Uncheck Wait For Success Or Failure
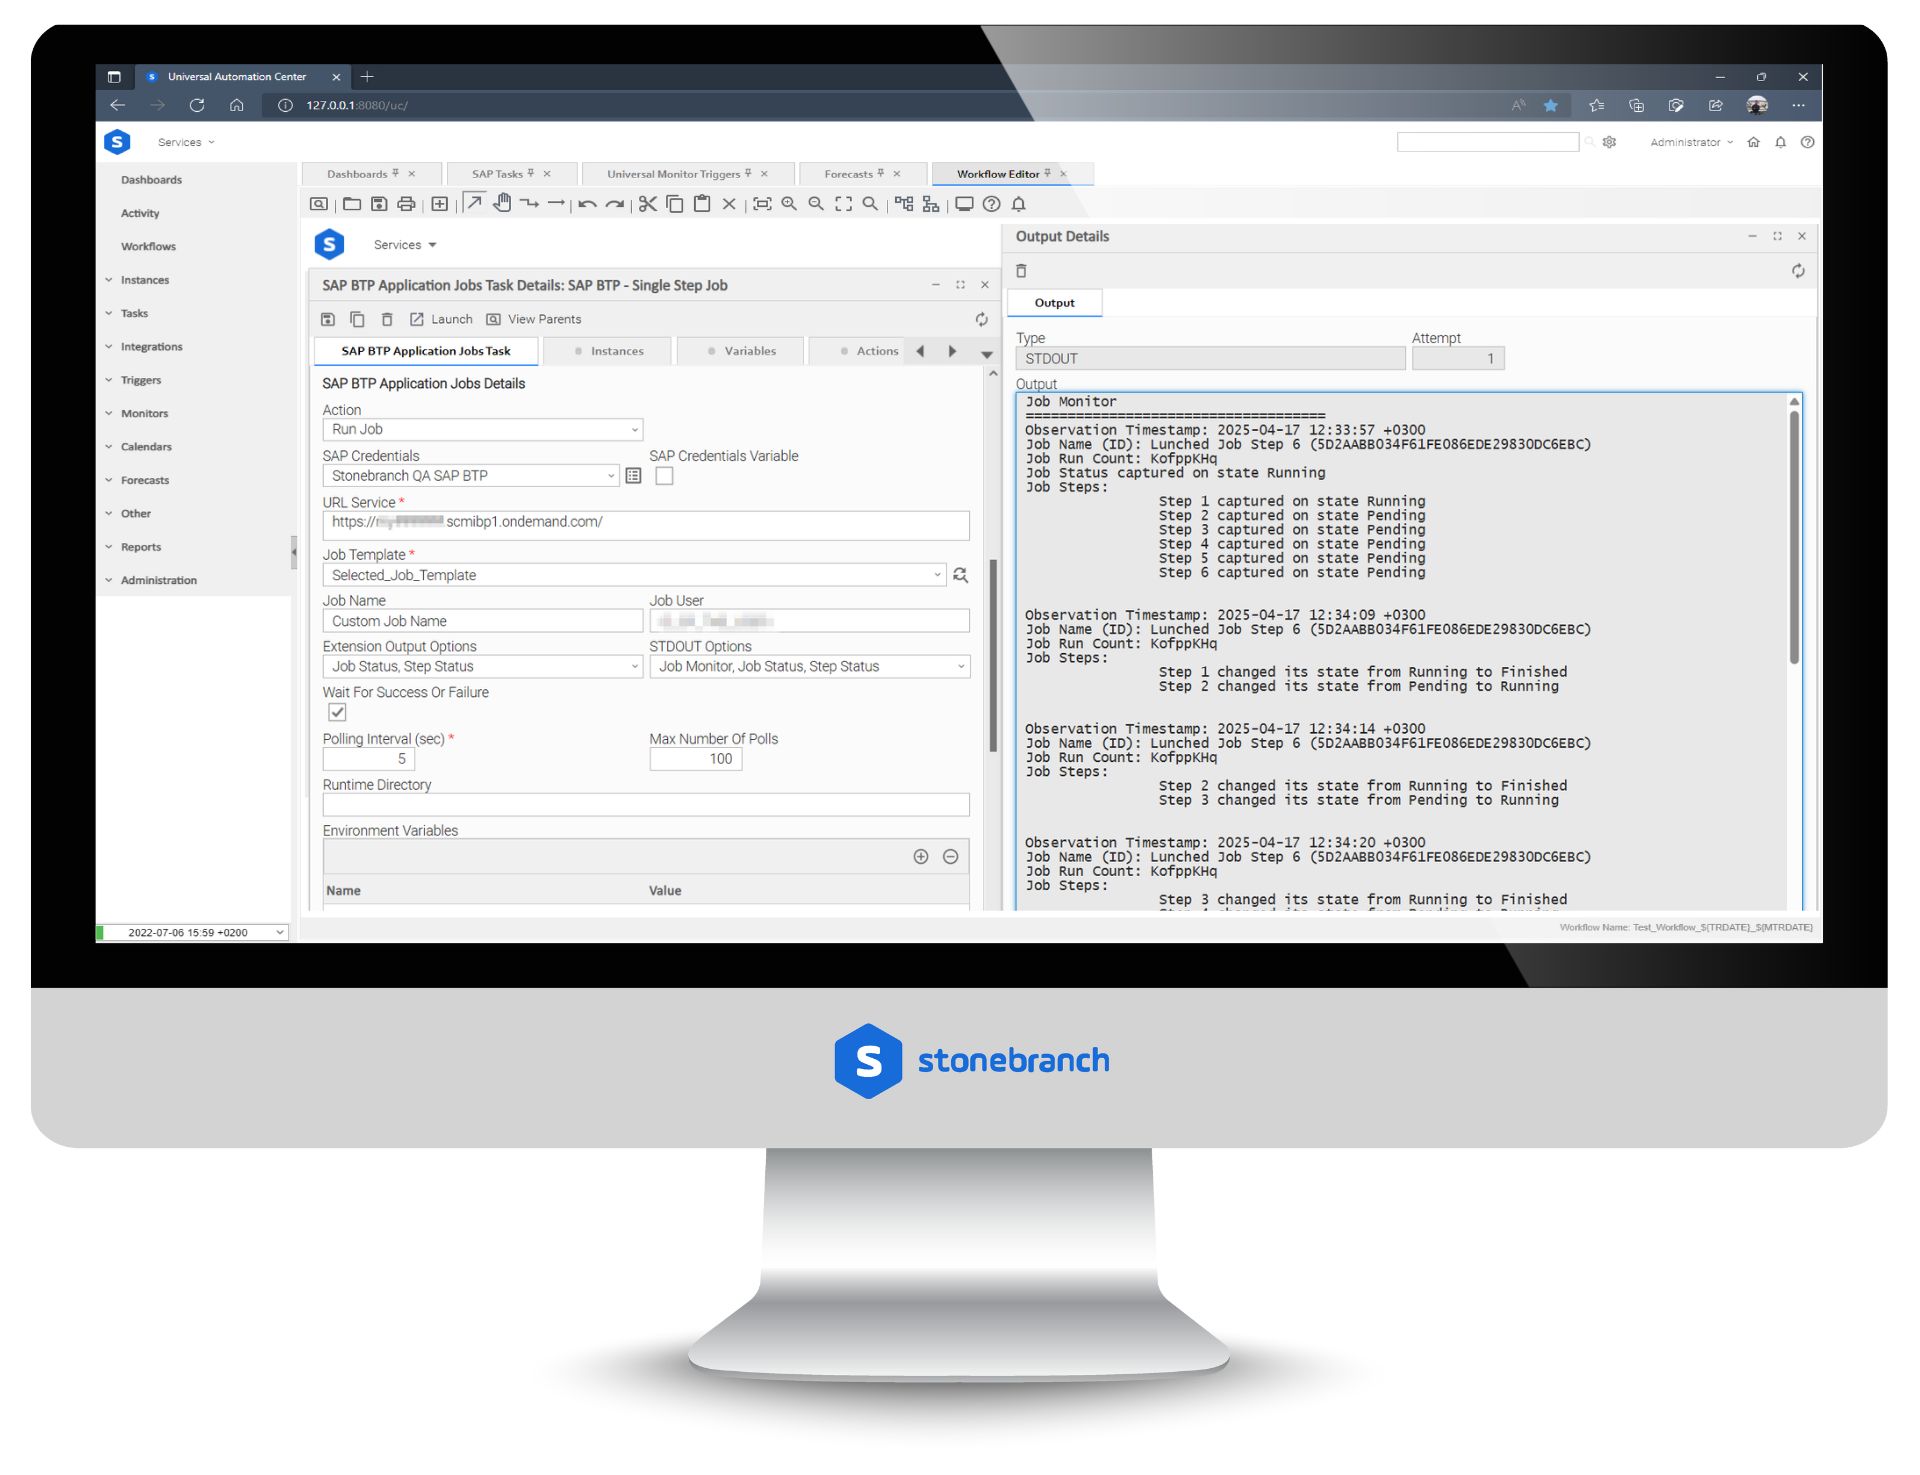The height and width of the screenshot is (1475, 1920). tap(337, 713)
